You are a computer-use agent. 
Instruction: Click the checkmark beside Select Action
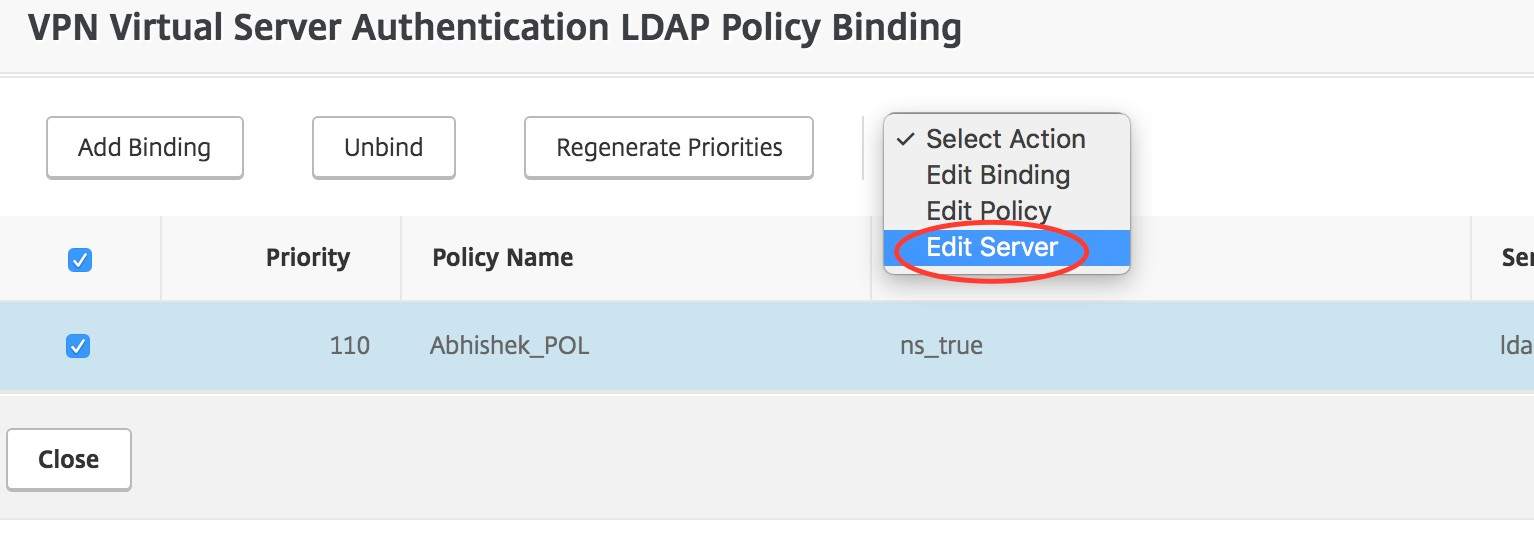coord(906,139)
